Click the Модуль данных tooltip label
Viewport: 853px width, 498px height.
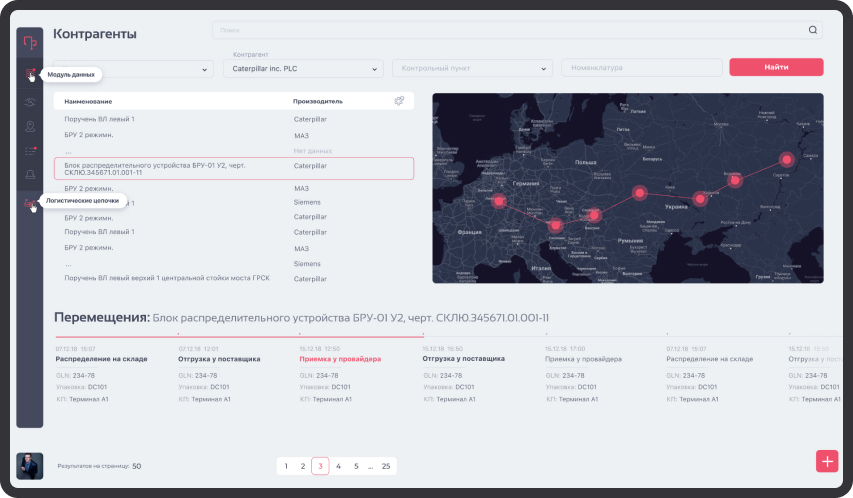(71, 75)
